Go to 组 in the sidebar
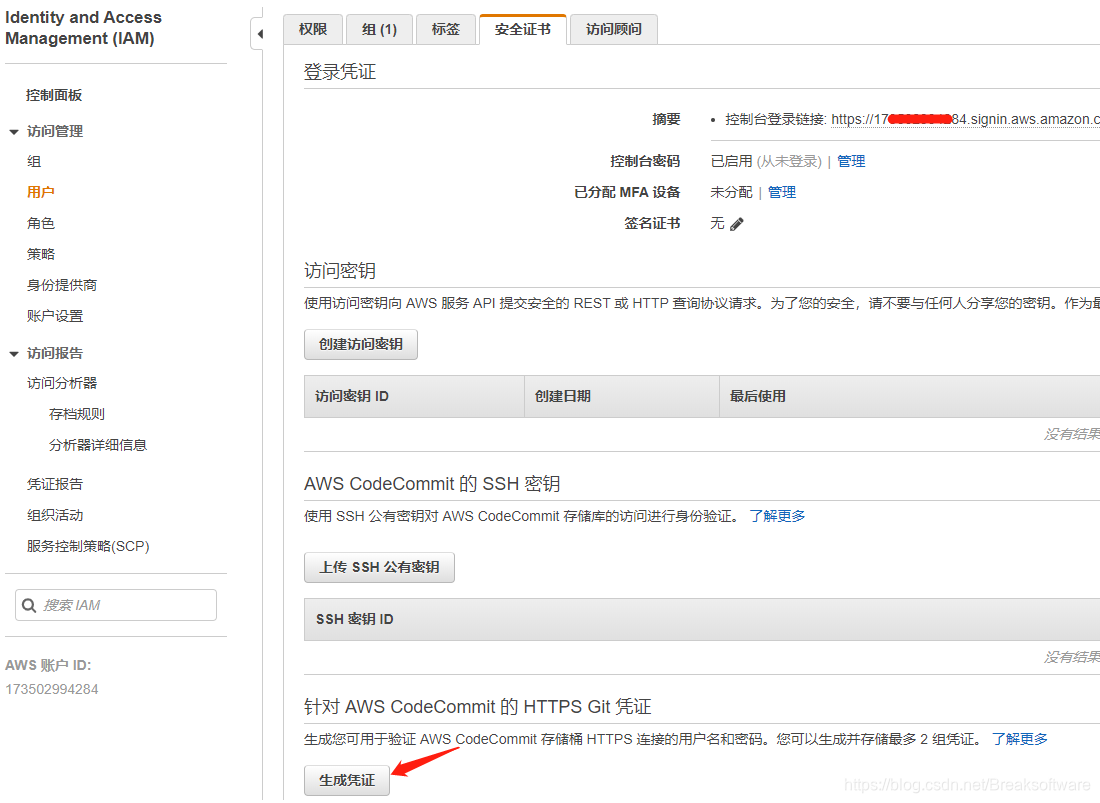 (x=34, y=161)
